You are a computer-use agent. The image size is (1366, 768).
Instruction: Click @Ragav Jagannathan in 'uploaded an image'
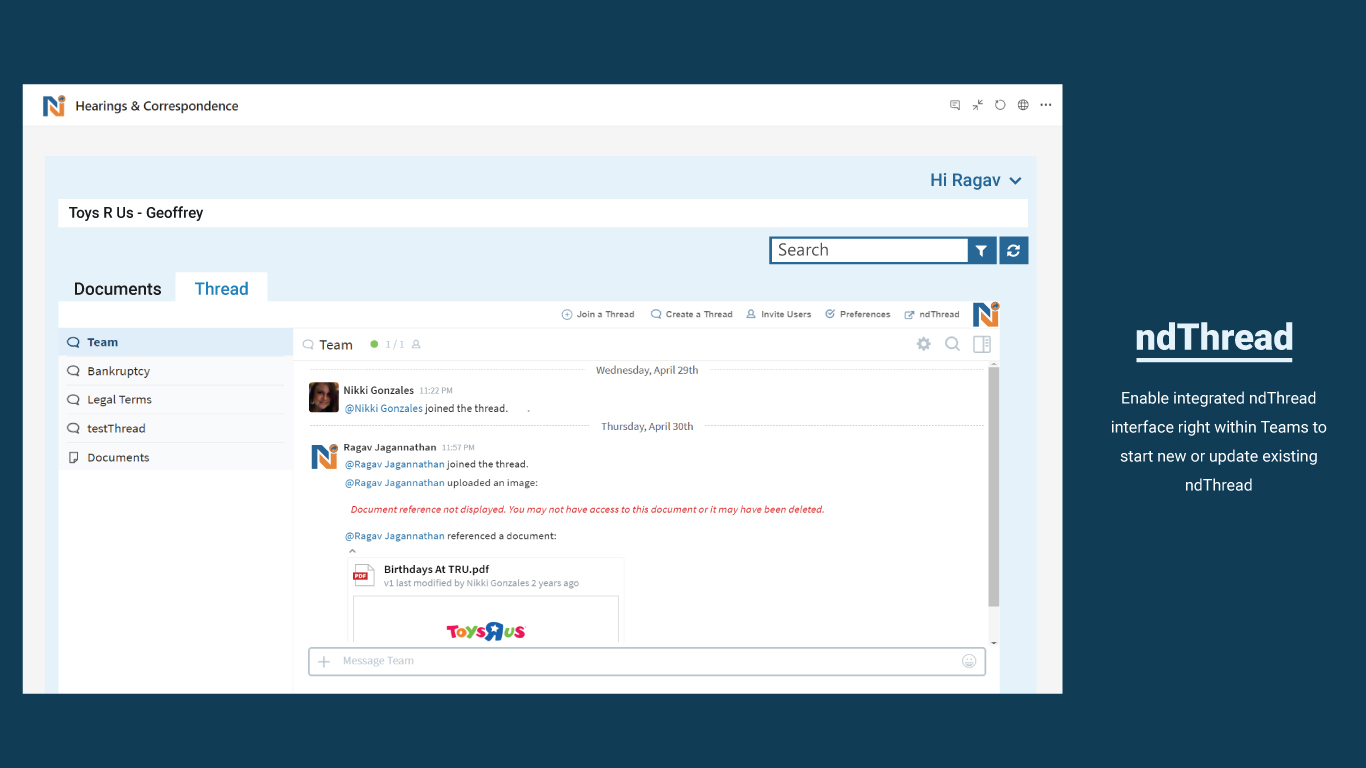395,482
